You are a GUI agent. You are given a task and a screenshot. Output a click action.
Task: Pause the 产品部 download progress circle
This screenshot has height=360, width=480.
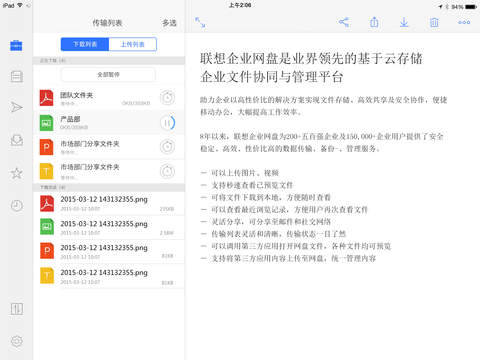click(167, 123)
